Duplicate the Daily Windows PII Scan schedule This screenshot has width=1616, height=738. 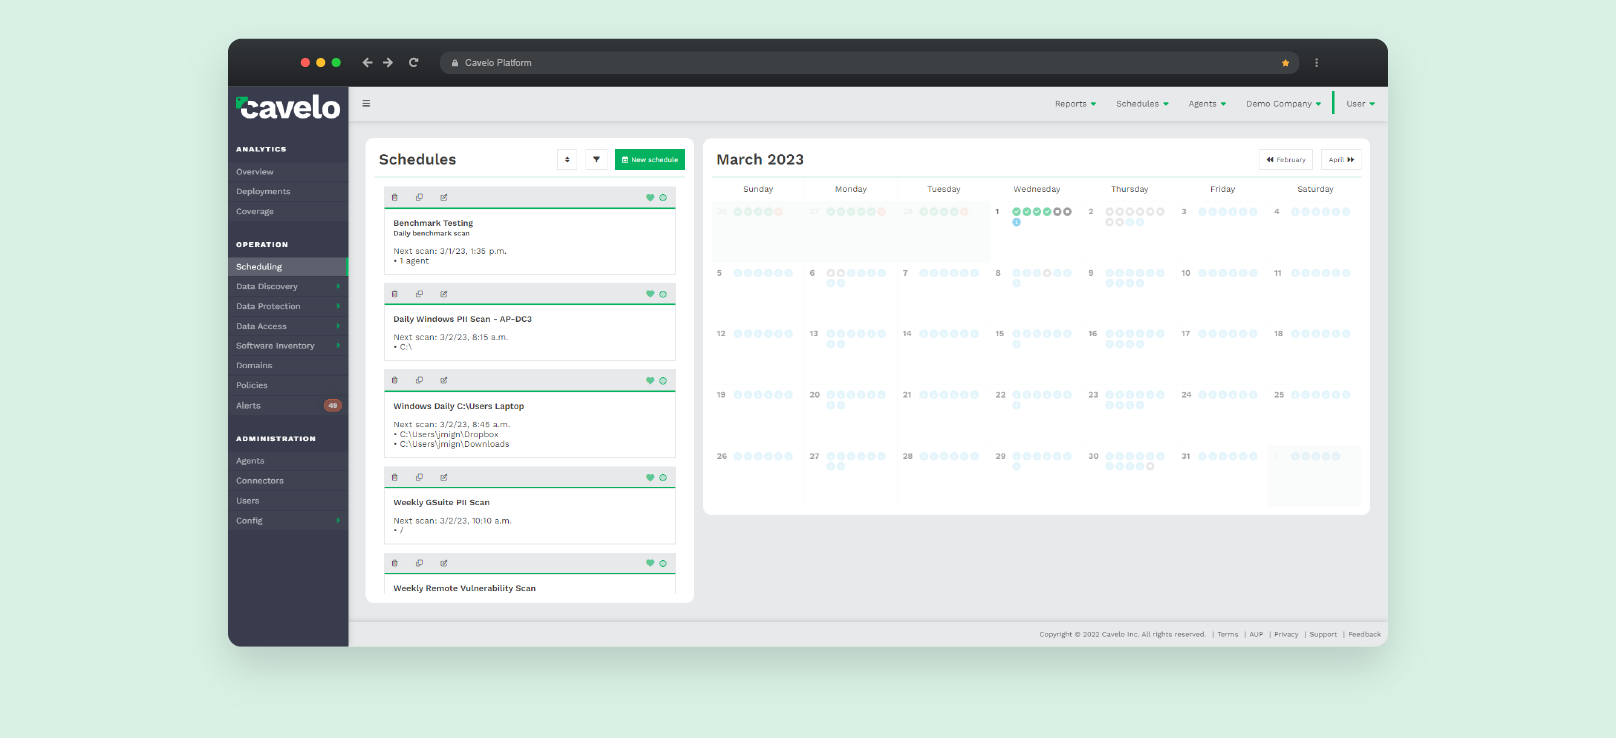tap(419, 294)
